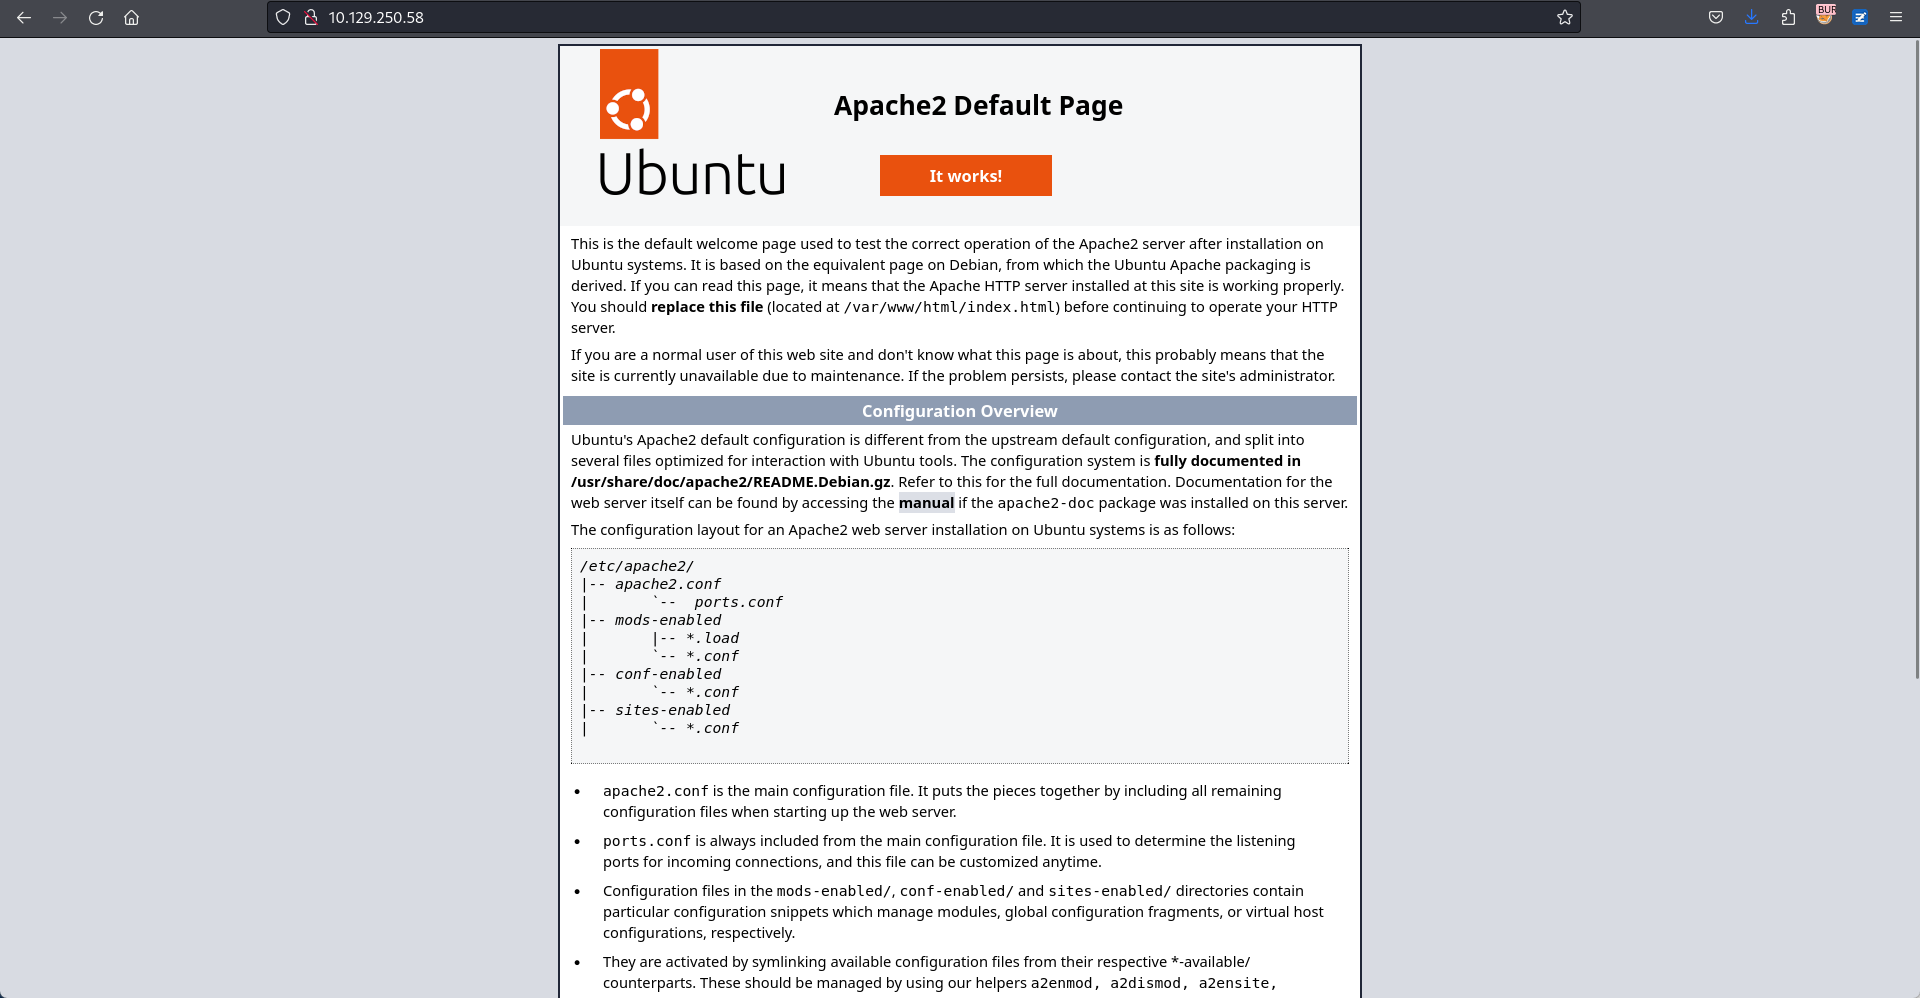Open the Burp proxy extension icon

click(1825, 15)
